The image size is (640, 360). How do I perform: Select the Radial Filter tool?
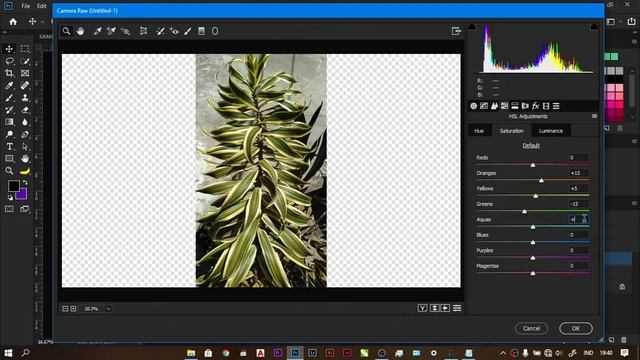(215, 31)
